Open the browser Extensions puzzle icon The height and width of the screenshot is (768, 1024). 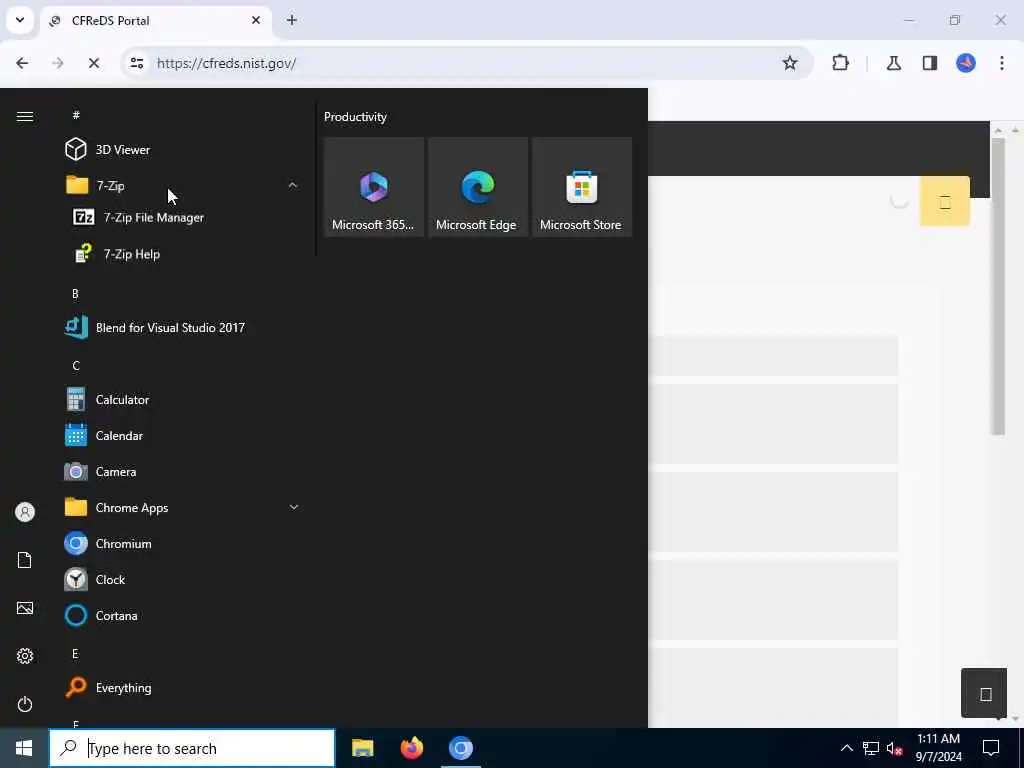840,63
